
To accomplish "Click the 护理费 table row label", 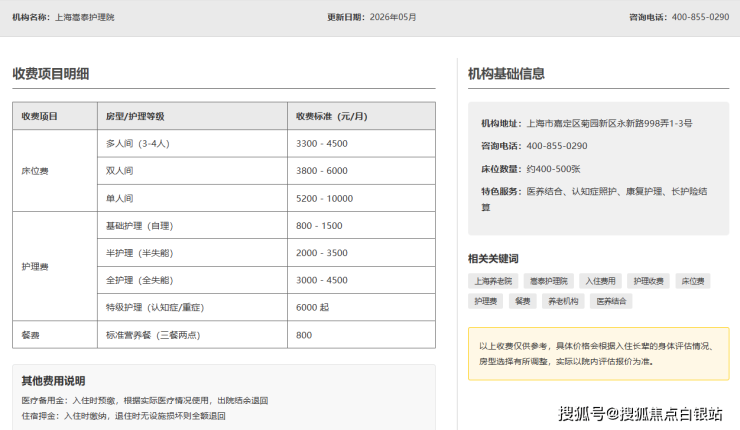I will pos(55,267).
